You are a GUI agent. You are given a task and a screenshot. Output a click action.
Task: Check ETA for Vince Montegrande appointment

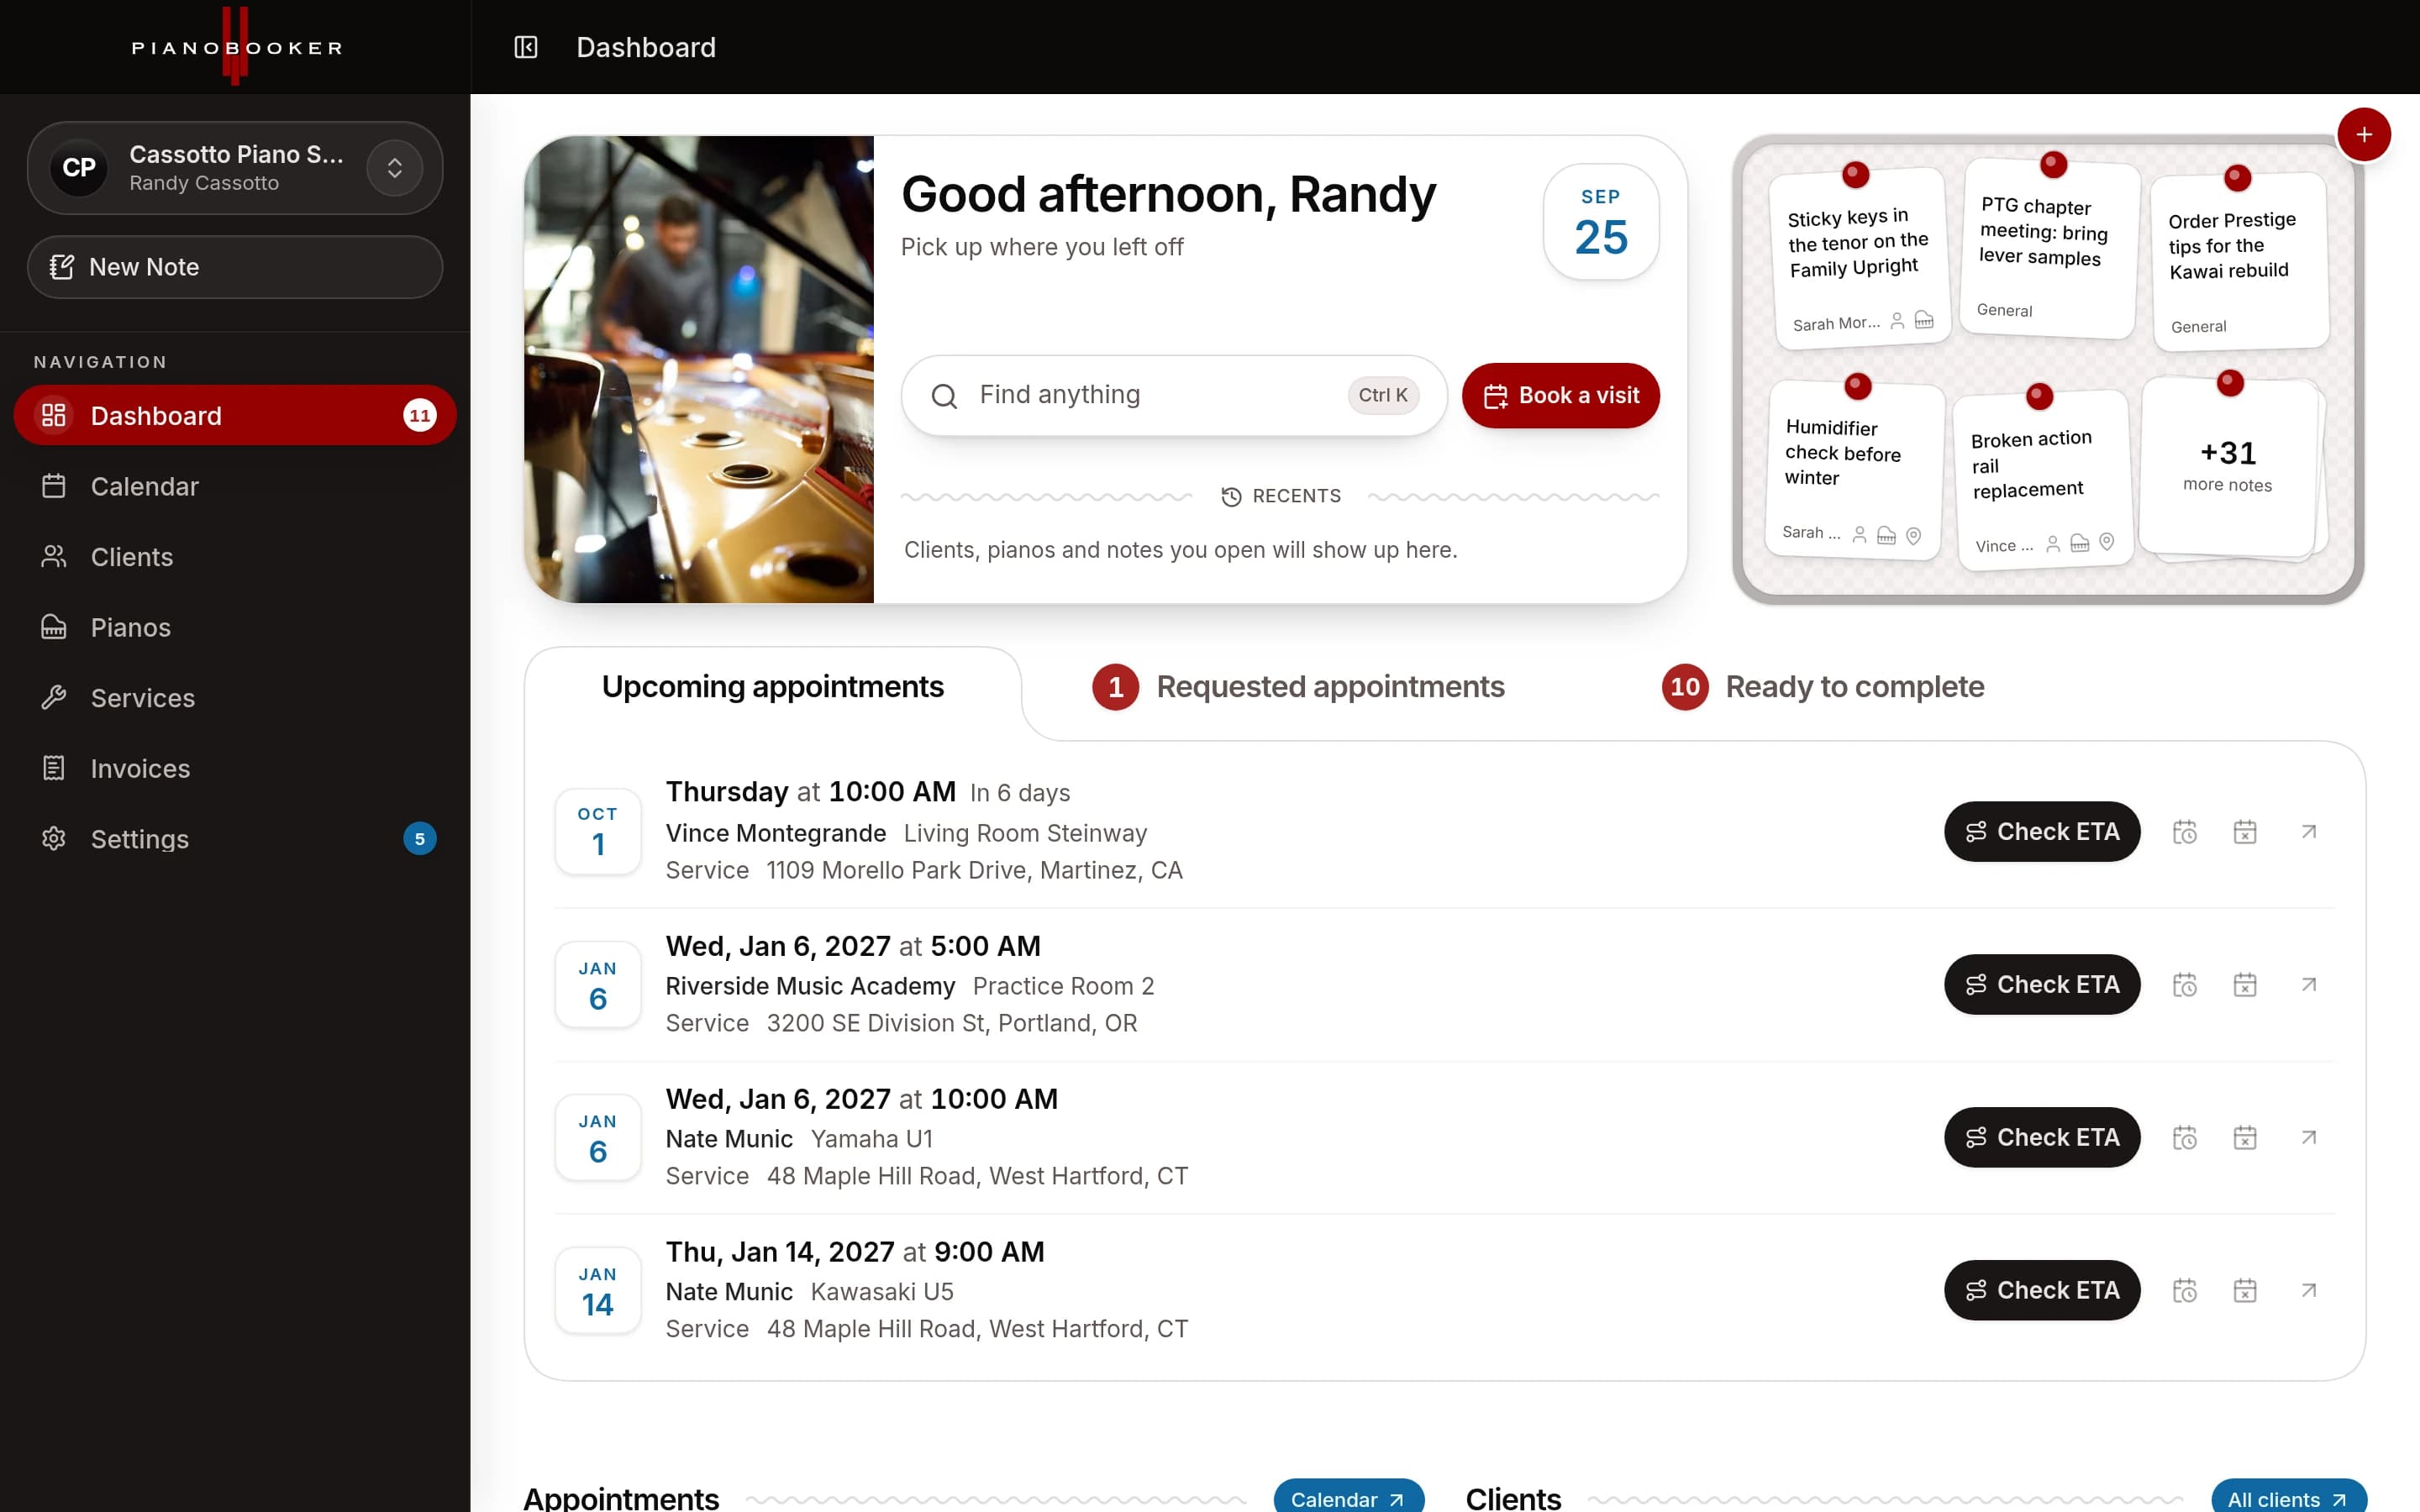pyautogui.click(x=2042, y=832)
